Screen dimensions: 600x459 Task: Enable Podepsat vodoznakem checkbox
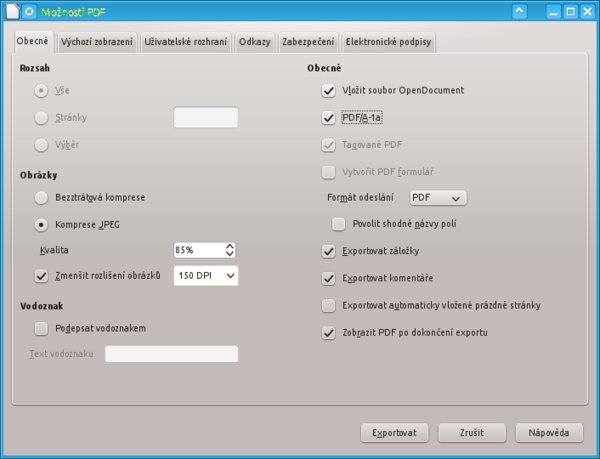click(41, 329)
